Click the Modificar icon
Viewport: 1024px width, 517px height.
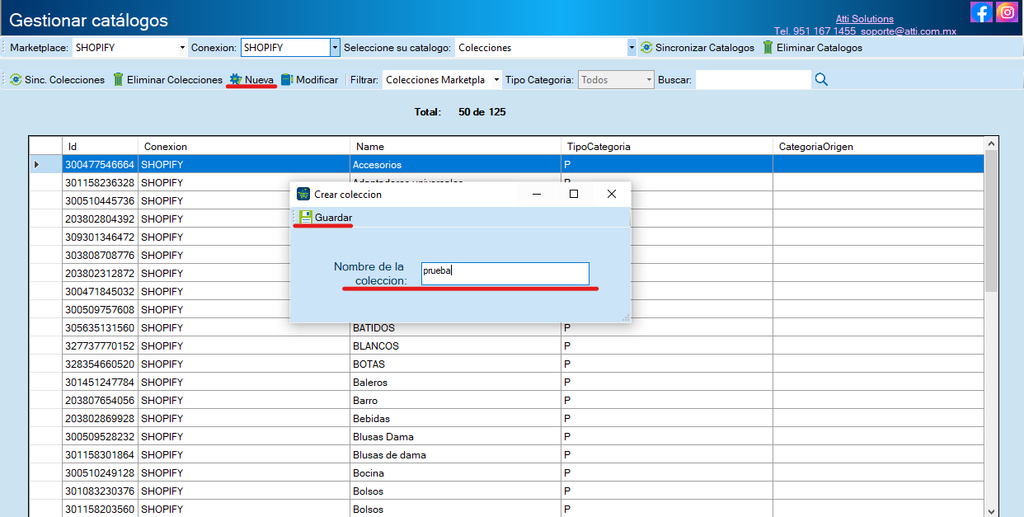pyautogui.click(x=287, y=80)
